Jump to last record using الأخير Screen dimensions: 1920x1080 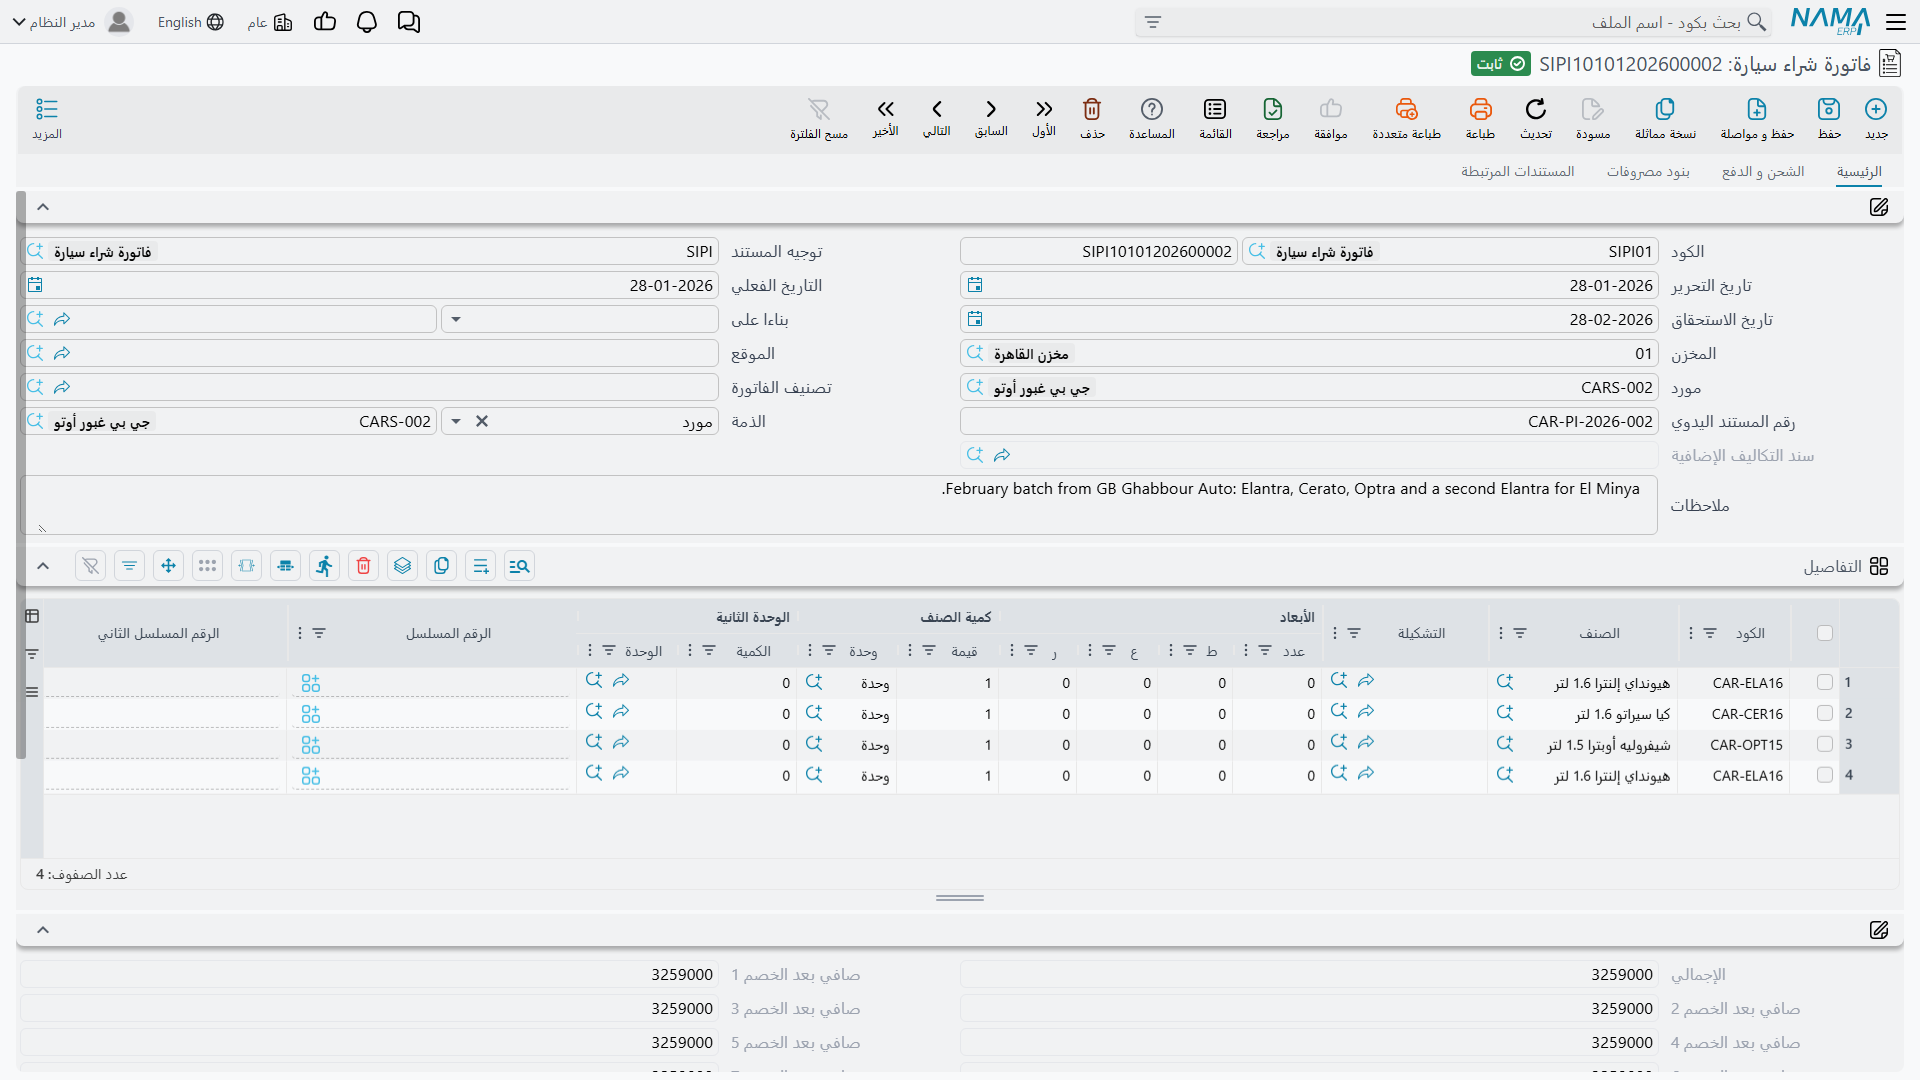(886, 109)
